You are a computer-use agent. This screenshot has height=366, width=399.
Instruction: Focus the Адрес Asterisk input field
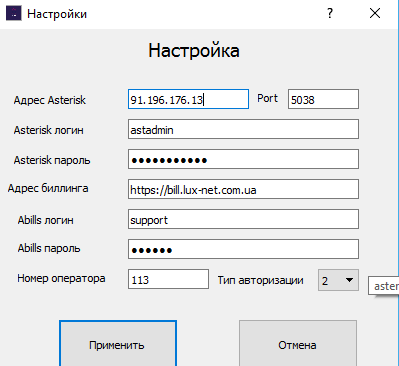point(188,99)
